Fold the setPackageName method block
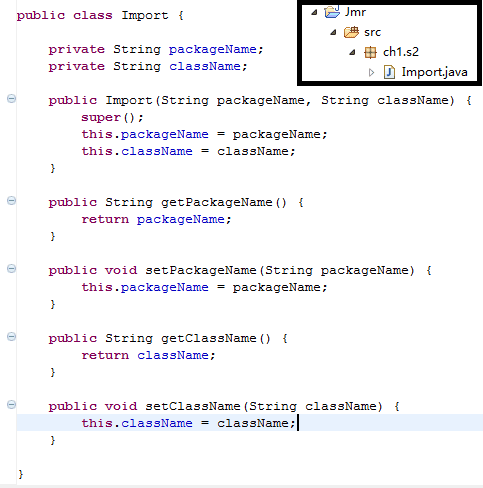 click(x=11, y=269)
